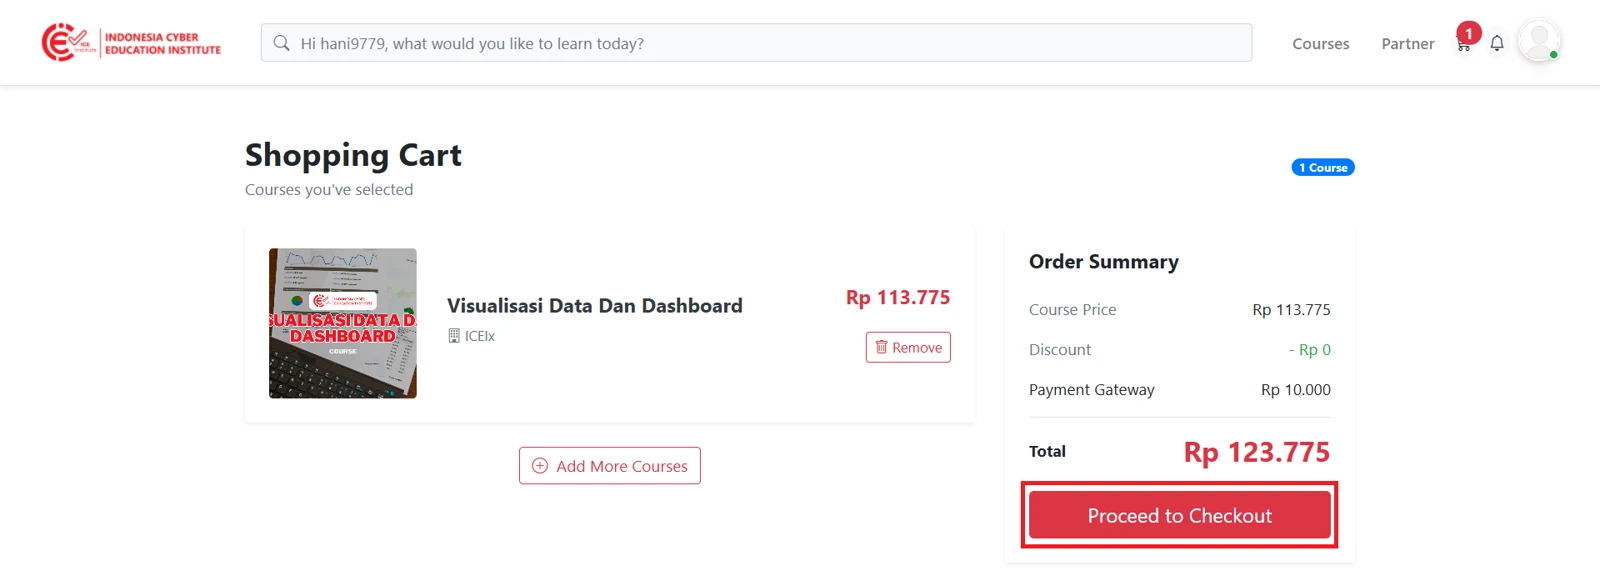This screenshot has width=1600, height=586.
Task: Click the building icon beside ICEIx
Action: click(454, 336)
